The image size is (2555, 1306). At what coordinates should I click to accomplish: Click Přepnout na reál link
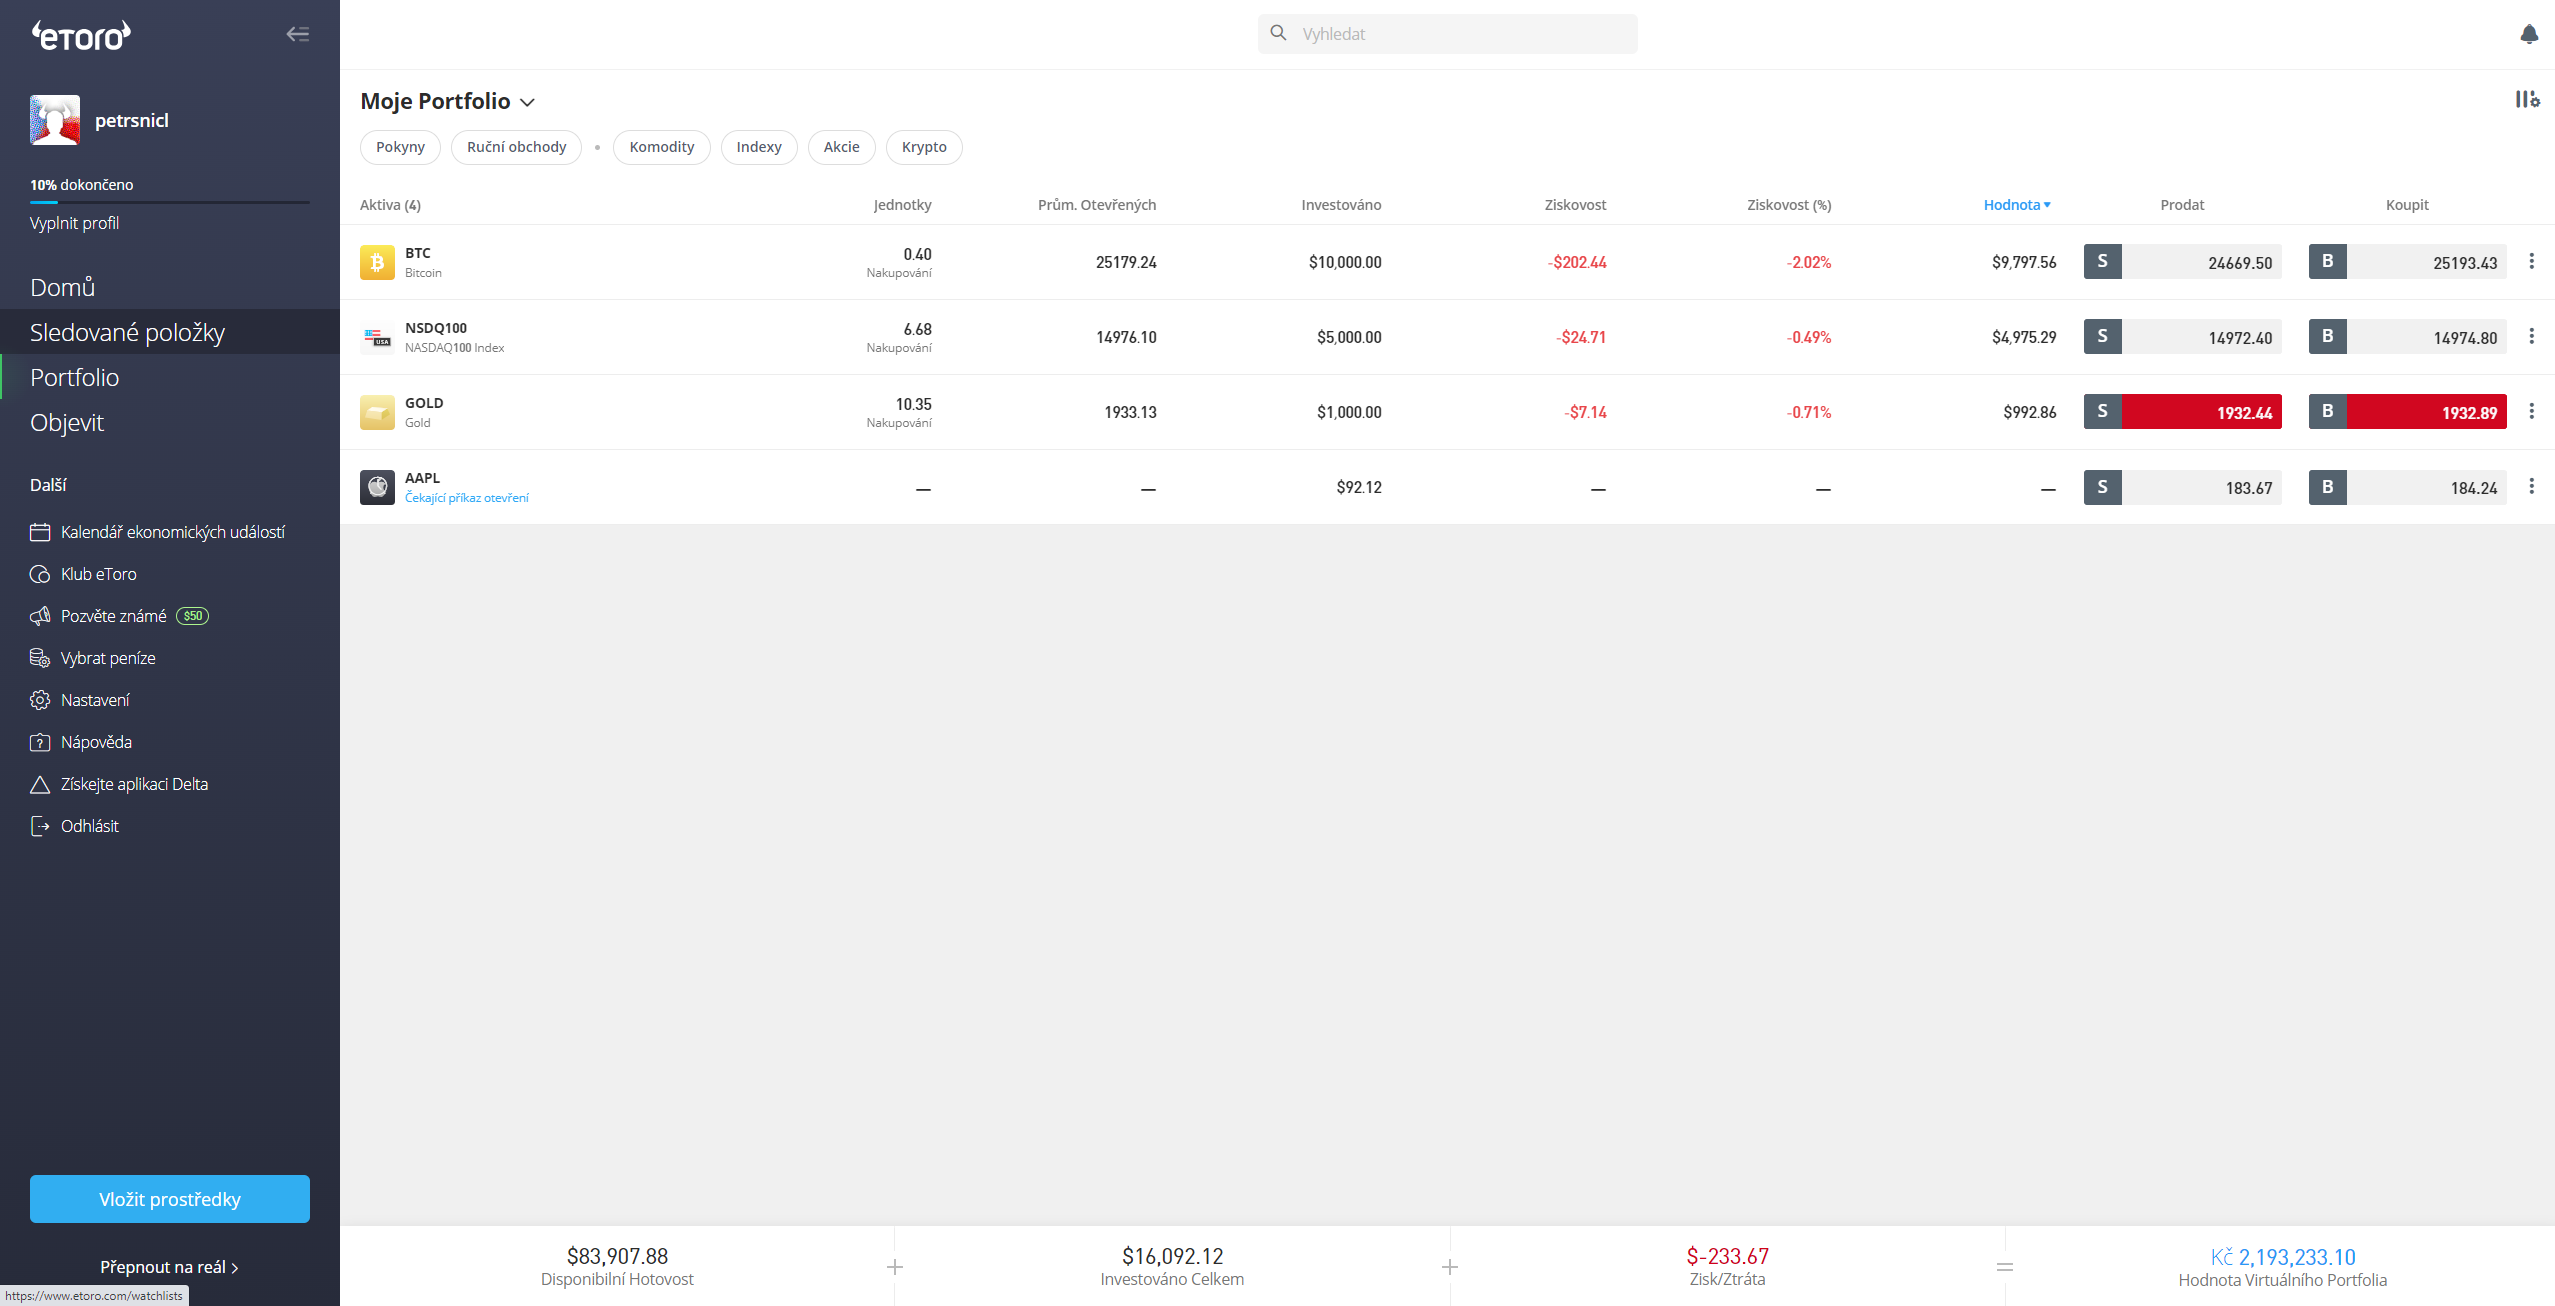[169, 1267]
